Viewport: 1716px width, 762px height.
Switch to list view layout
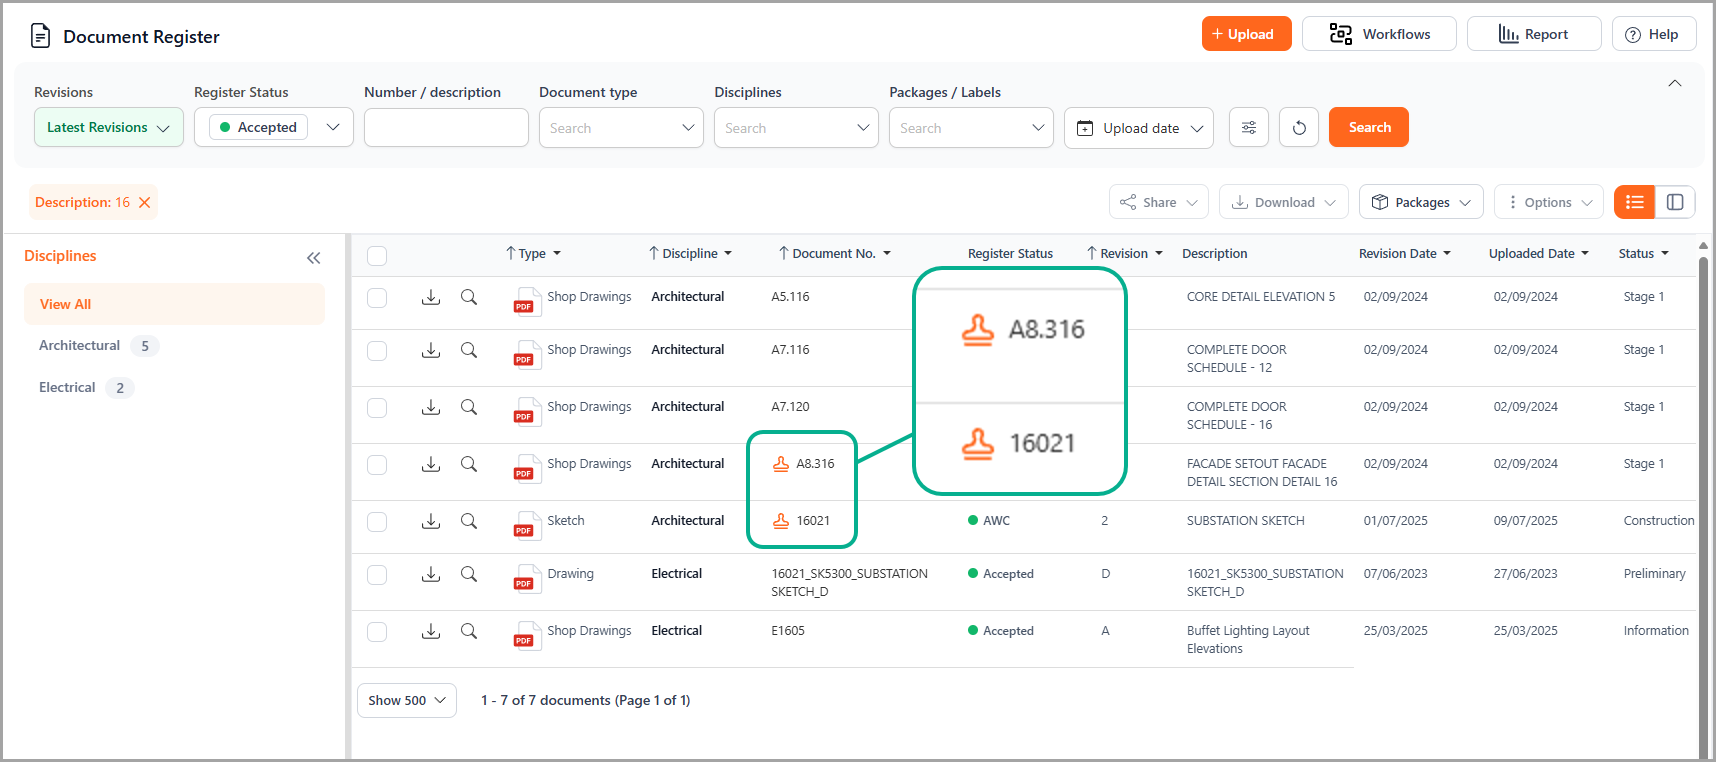[1634, 202]
